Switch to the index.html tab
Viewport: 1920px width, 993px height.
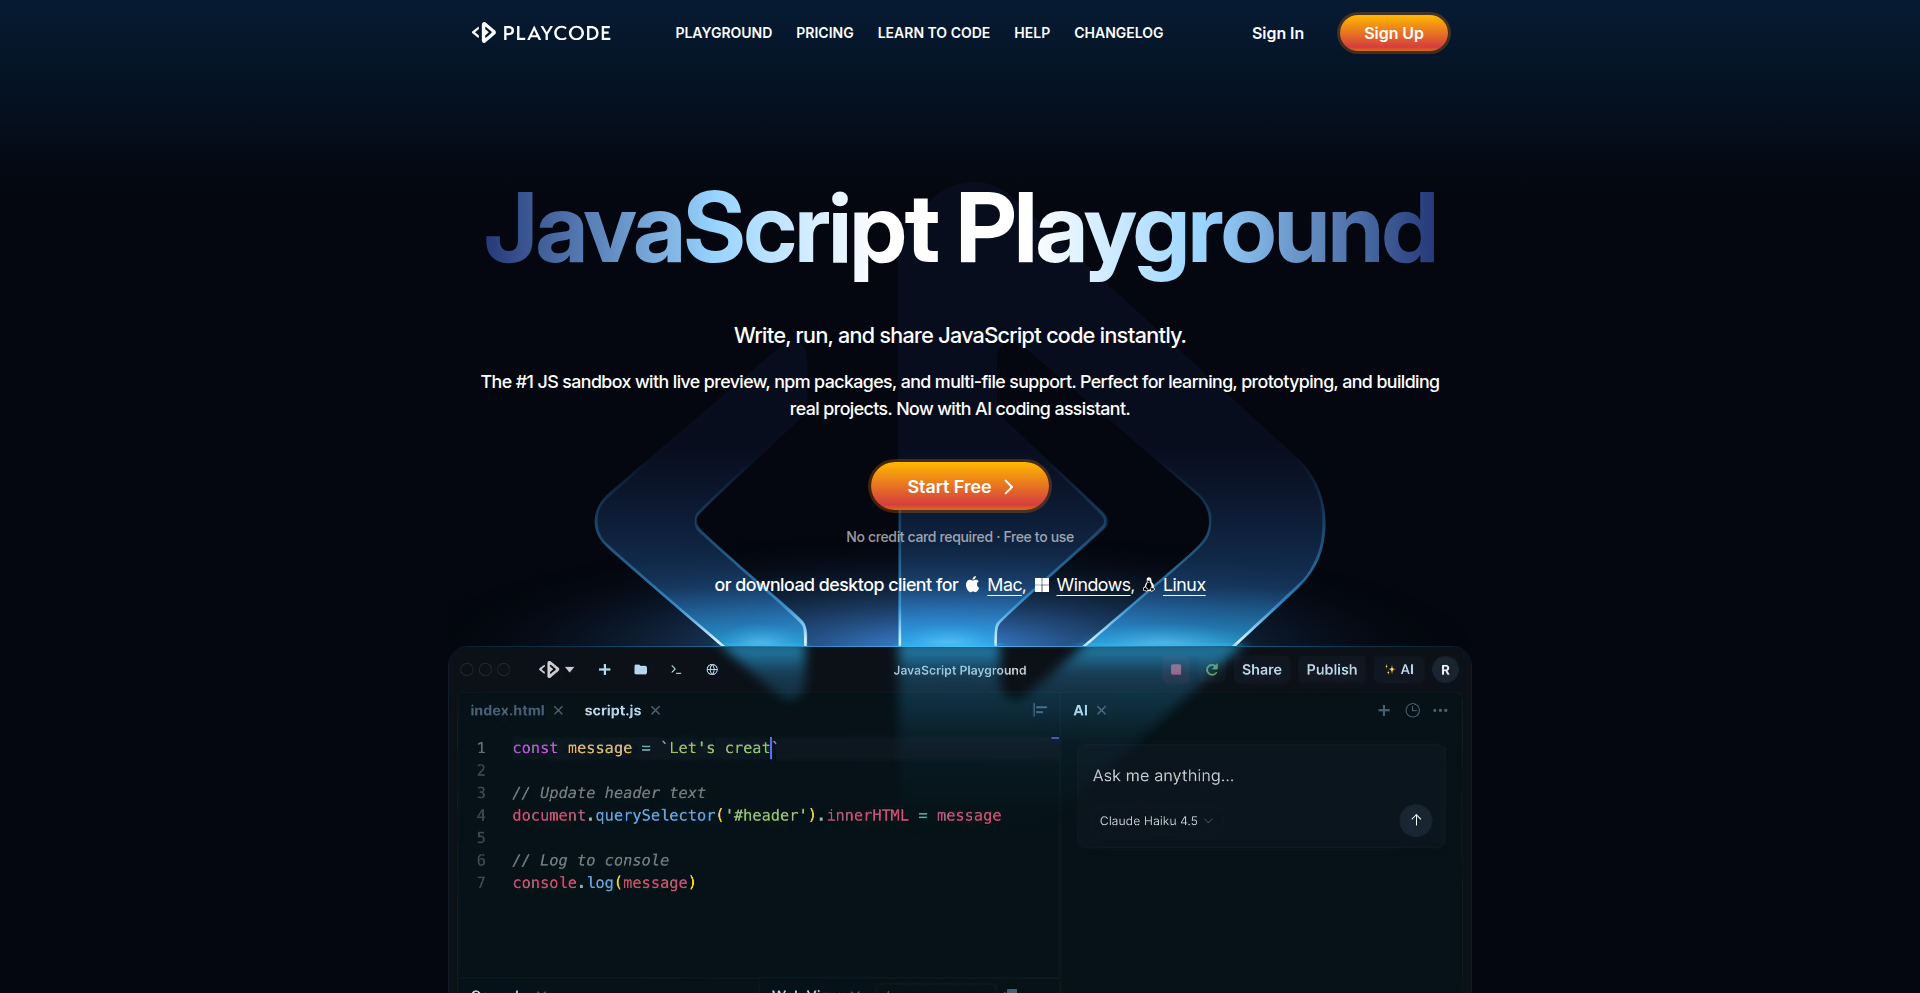[506, 710]
